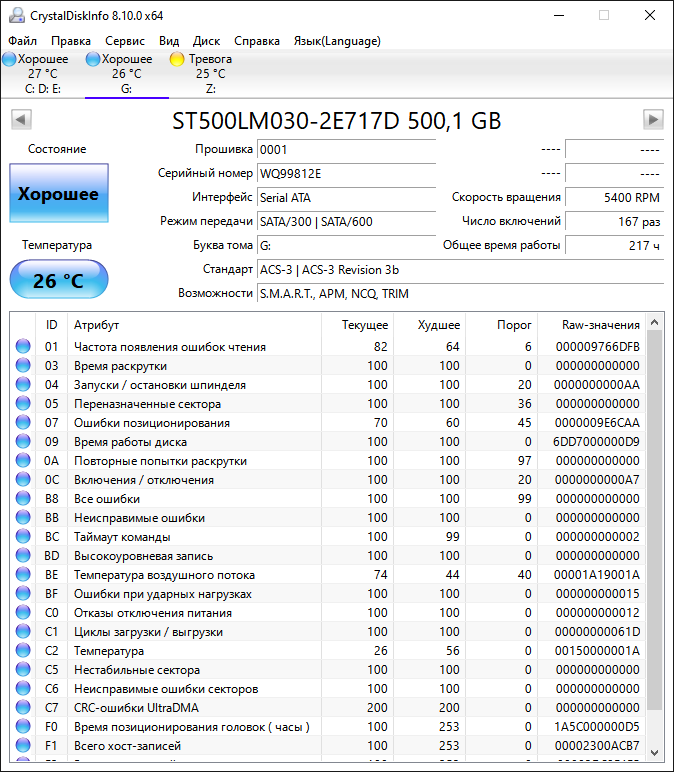The height and width of the screenshot is (772, 674).
Task: Click disk model title ST500LM030-2E717D 500,1 GB
Action: point(337,121)
